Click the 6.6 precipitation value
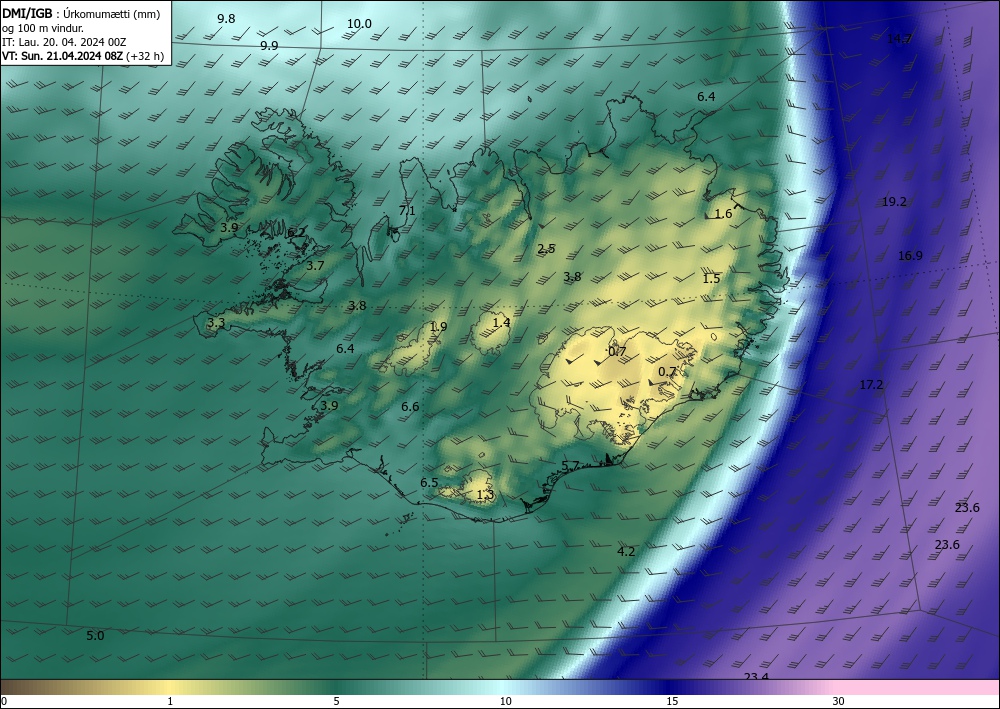1000x709 pixels. (x=410, y=407)
